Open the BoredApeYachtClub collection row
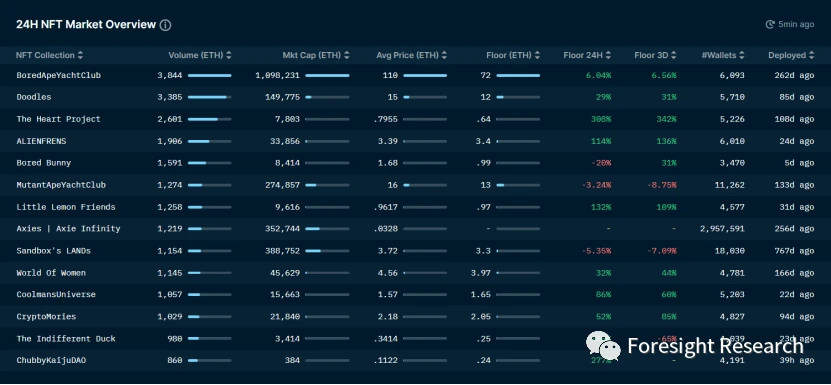Screen dimensions: 831x385 click(416, 75)
